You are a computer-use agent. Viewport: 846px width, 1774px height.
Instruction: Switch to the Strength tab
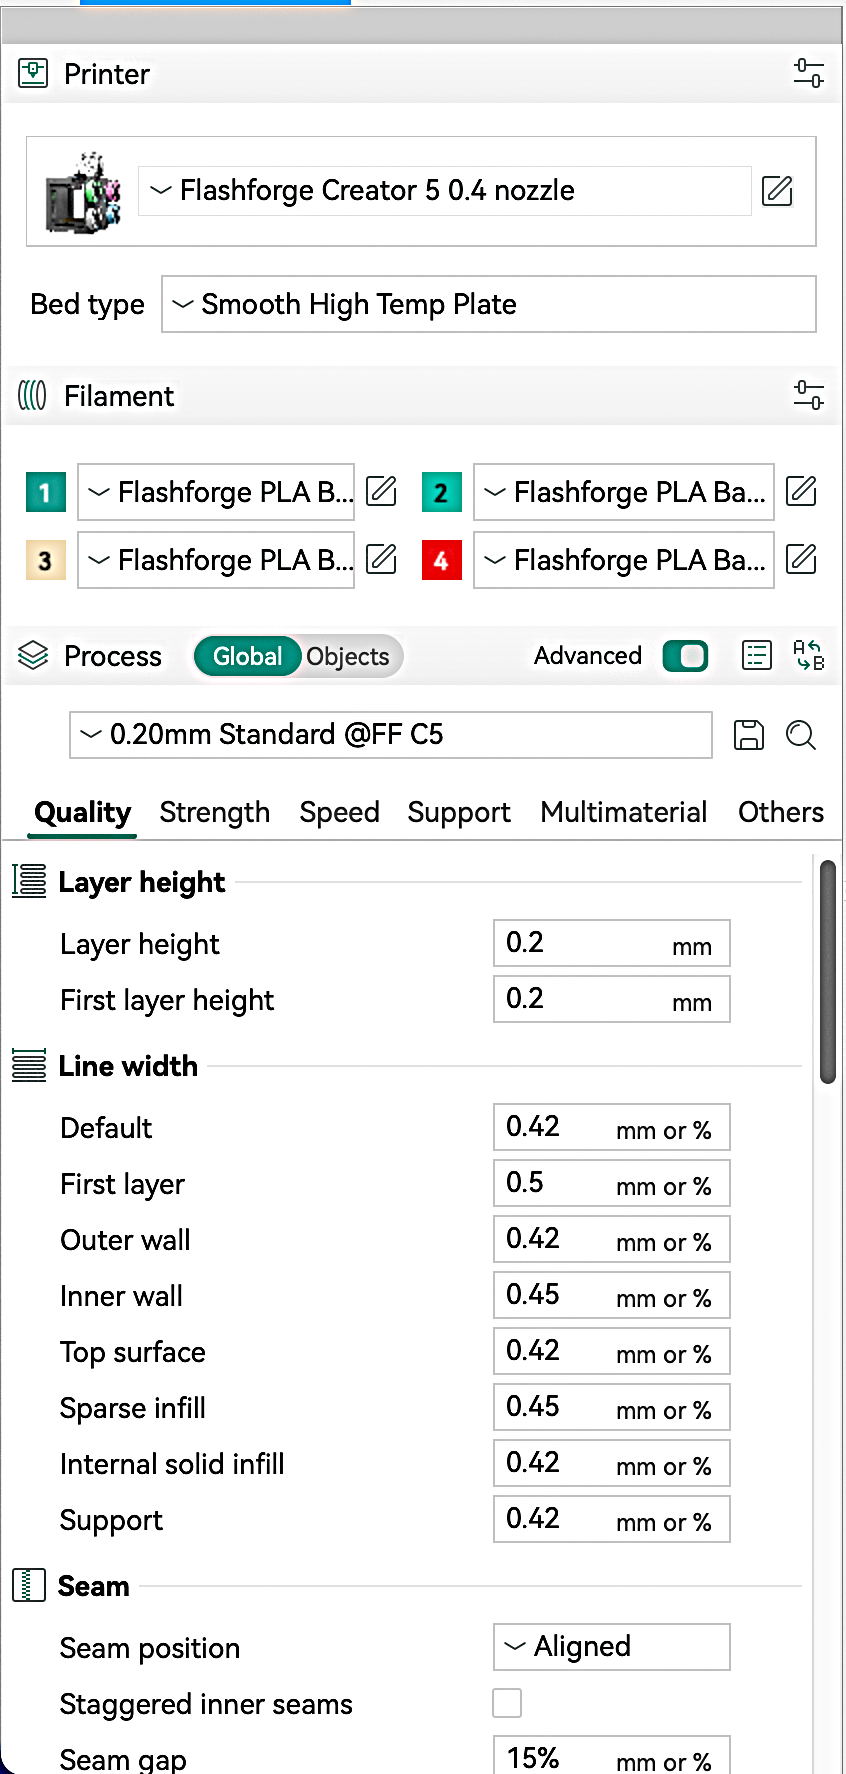point(215,812)
